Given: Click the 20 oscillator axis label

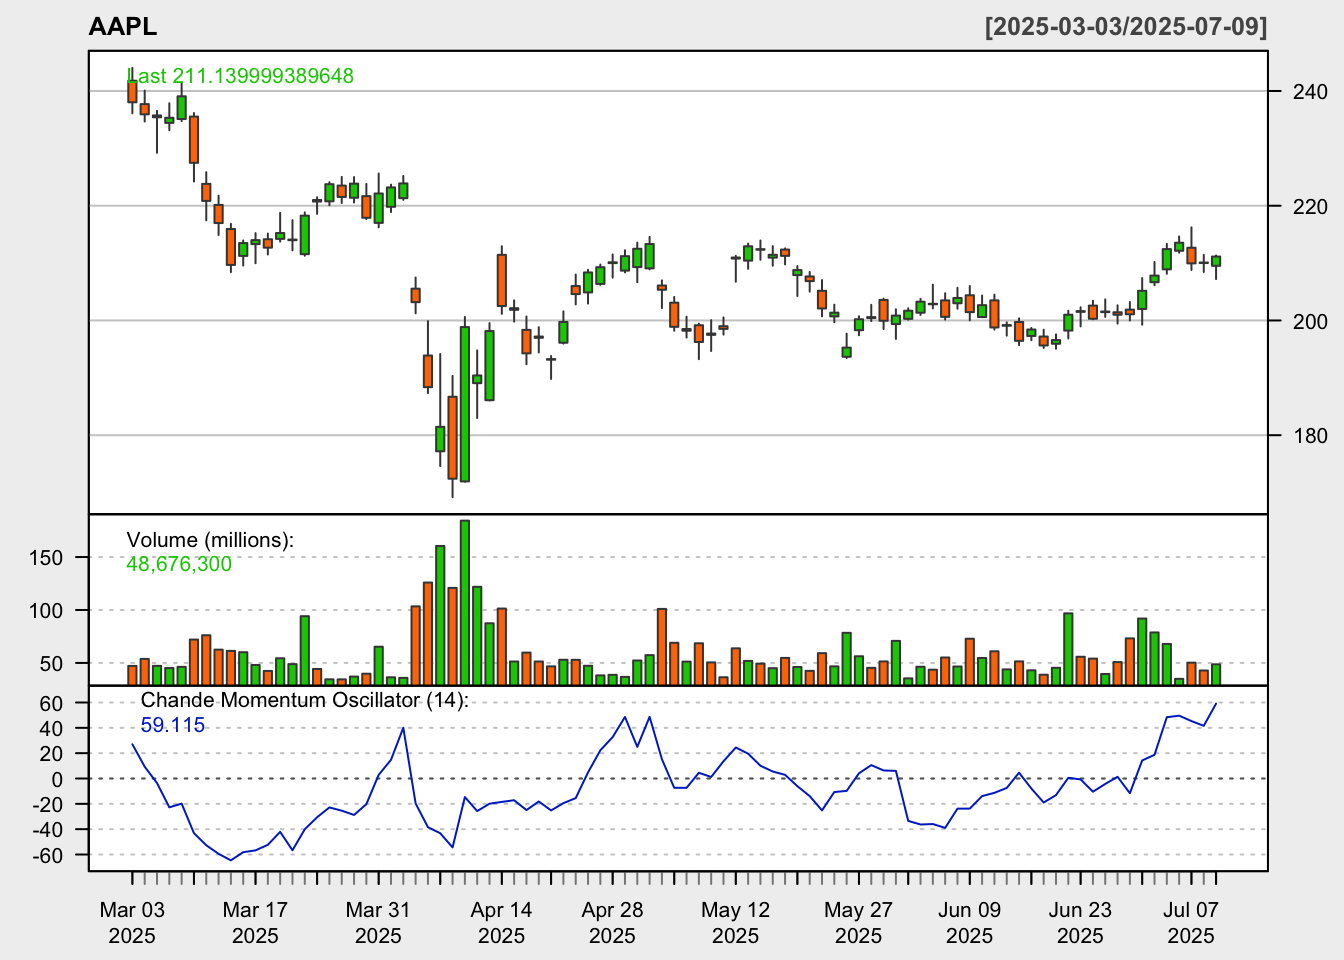Looking at the screenshot, I should tap(52, 753).
